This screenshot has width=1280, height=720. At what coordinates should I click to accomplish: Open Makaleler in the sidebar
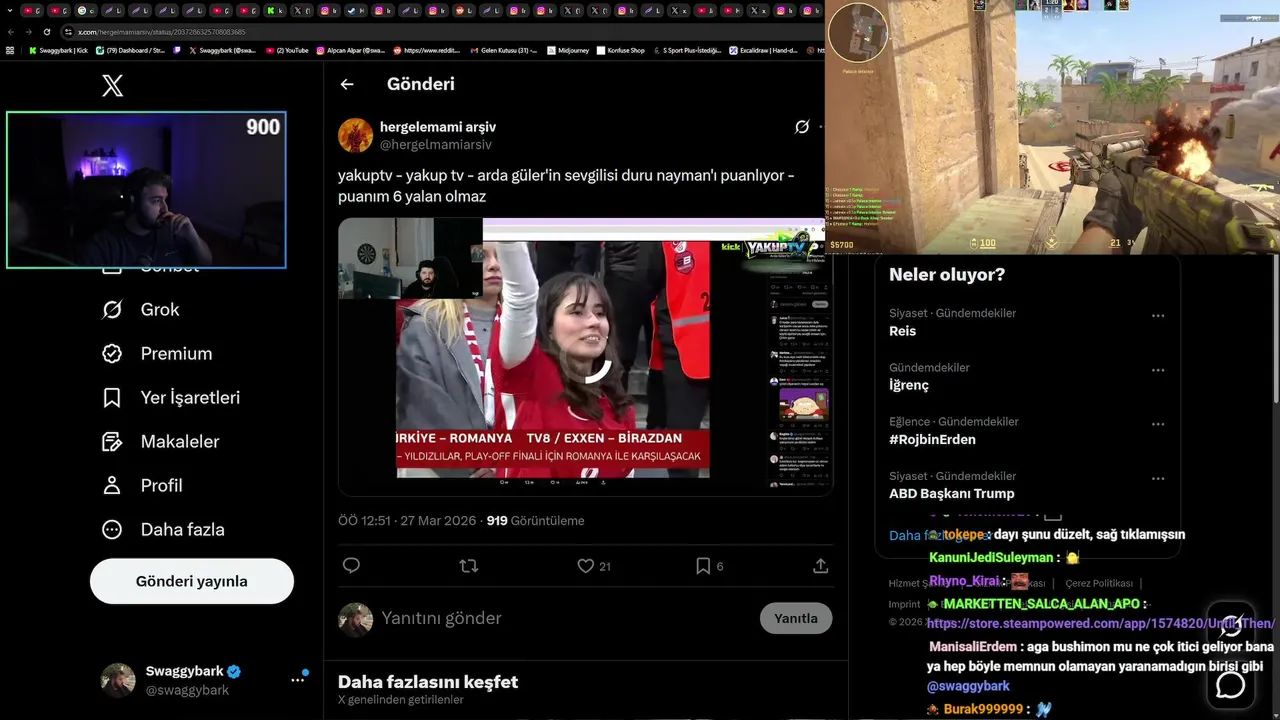[161, 442]
